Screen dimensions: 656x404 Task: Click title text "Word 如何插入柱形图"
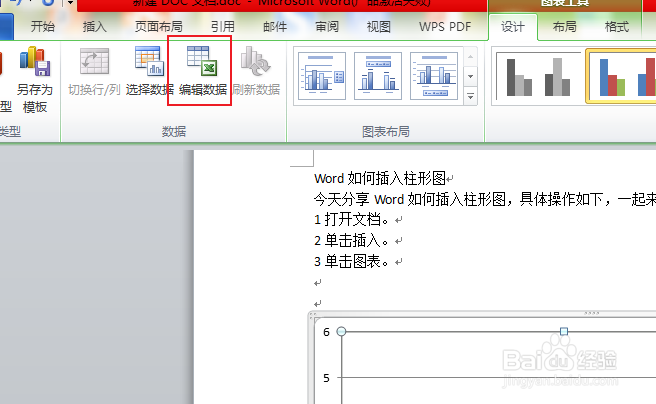[380, 179]
